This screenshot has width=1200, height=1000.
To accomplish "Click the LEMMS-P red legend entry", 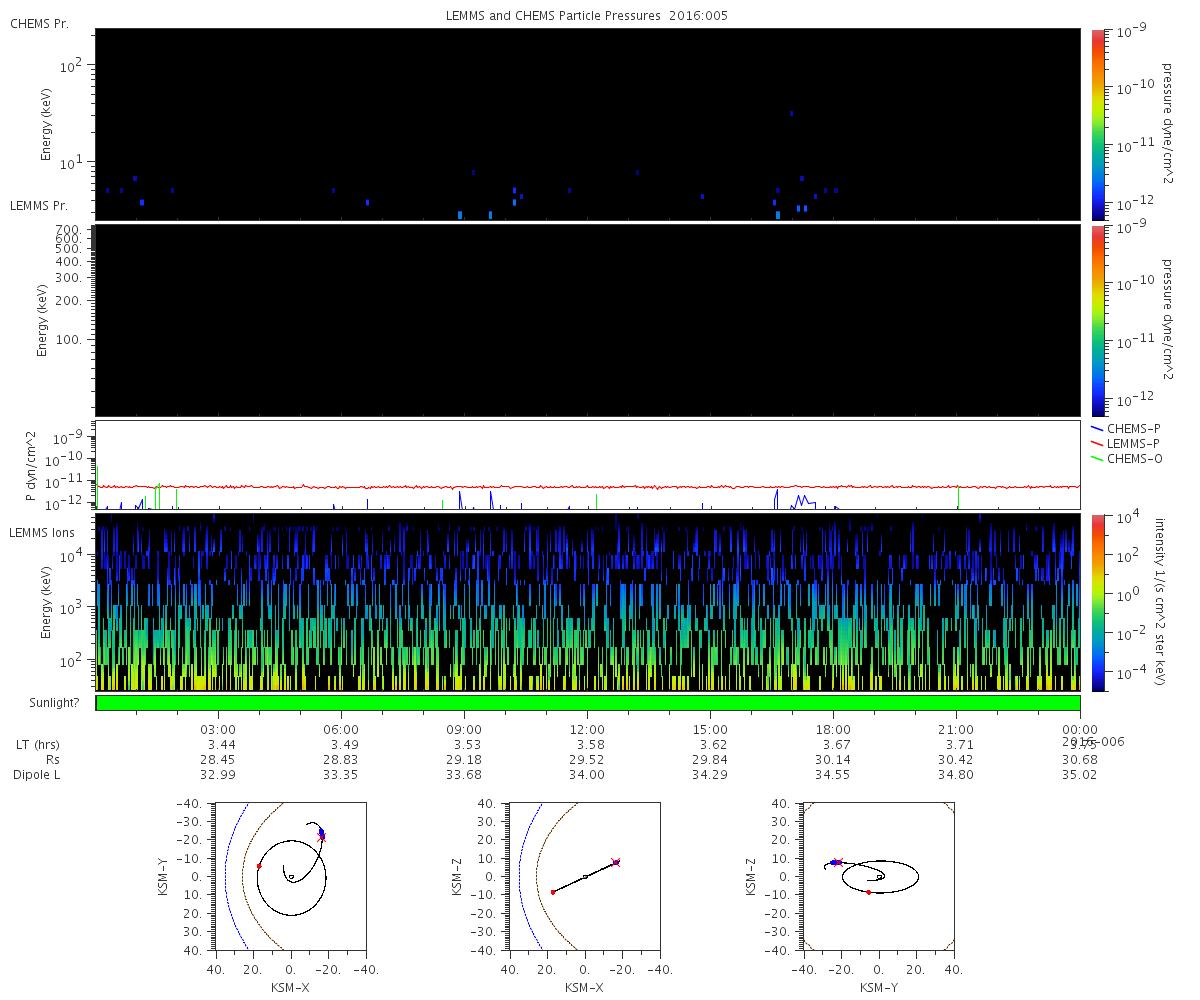I will coord(1125,443).
